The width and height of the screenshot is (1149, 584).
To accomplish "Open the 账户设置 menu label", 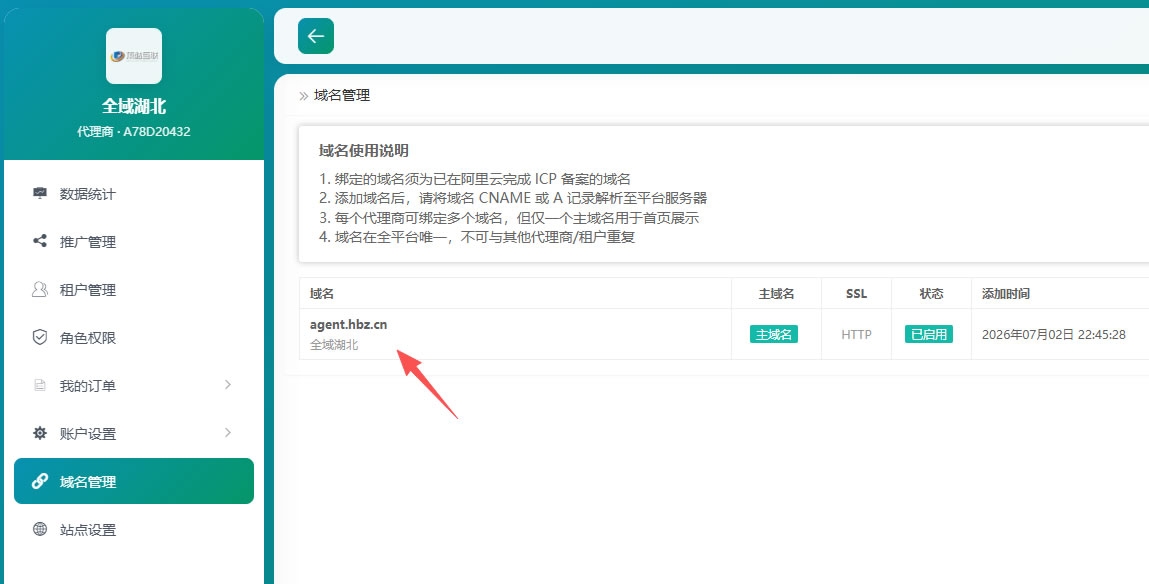I will [88, 434].
